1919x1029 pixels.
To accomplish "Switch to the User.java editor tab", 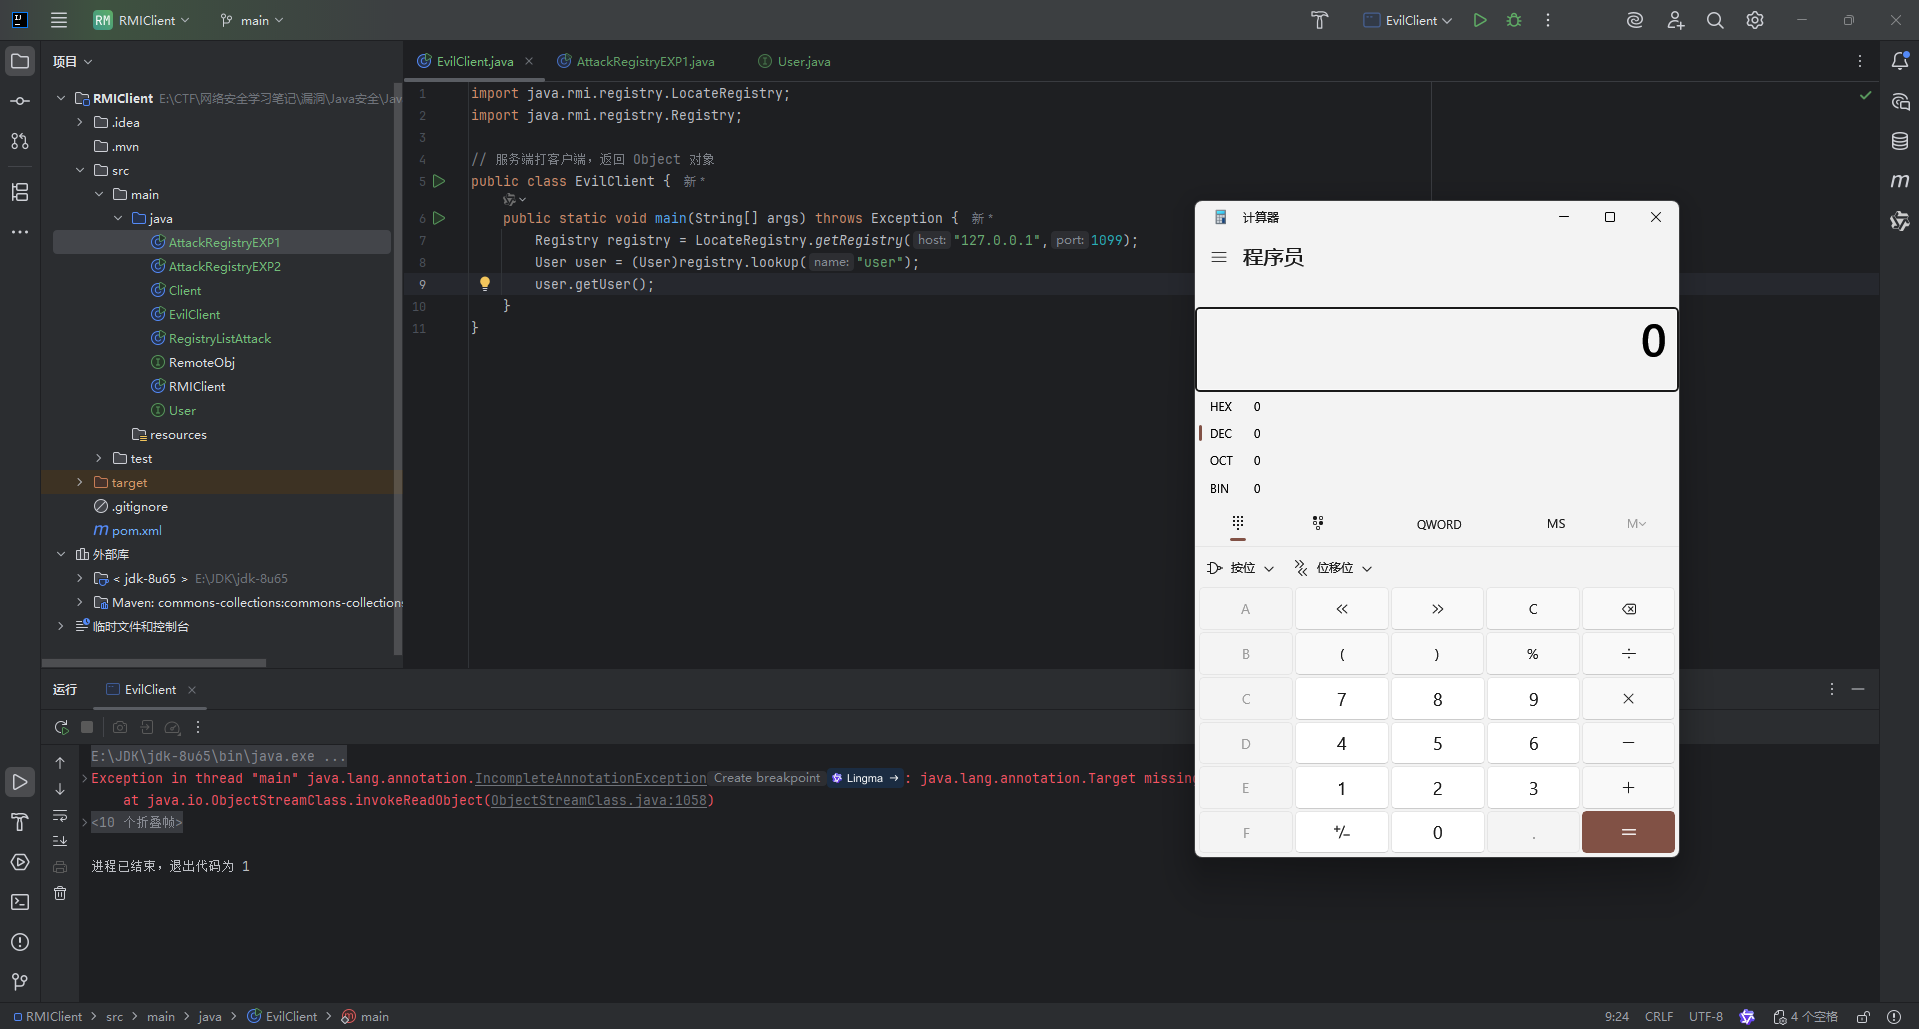I will (803, 62).
